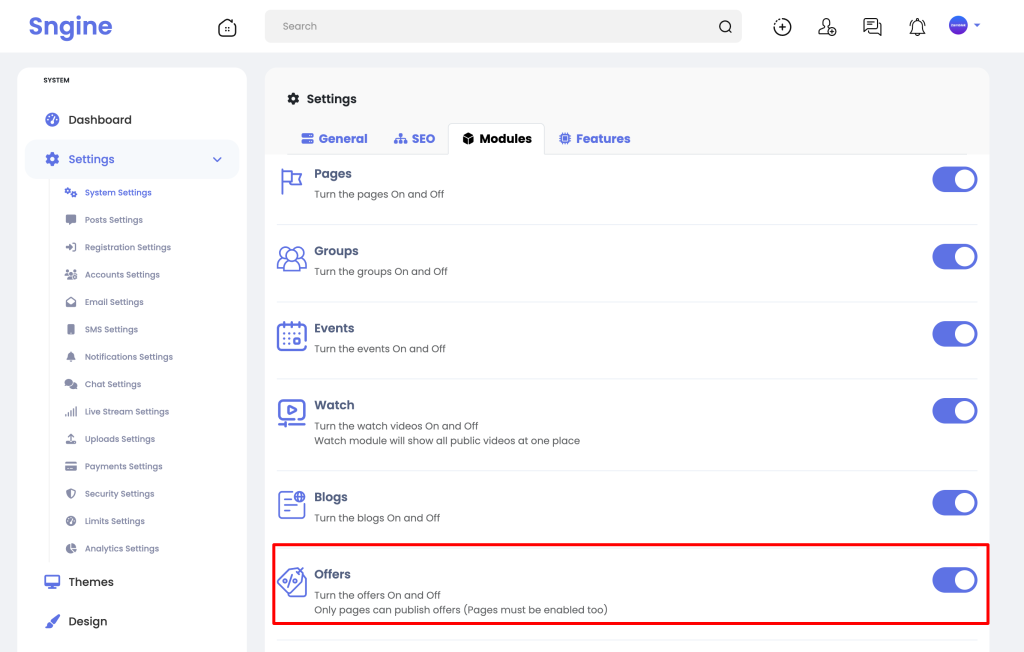Open the add-post plus circle icon
Screen dimensions: 1024x652
tap(782, 27)
